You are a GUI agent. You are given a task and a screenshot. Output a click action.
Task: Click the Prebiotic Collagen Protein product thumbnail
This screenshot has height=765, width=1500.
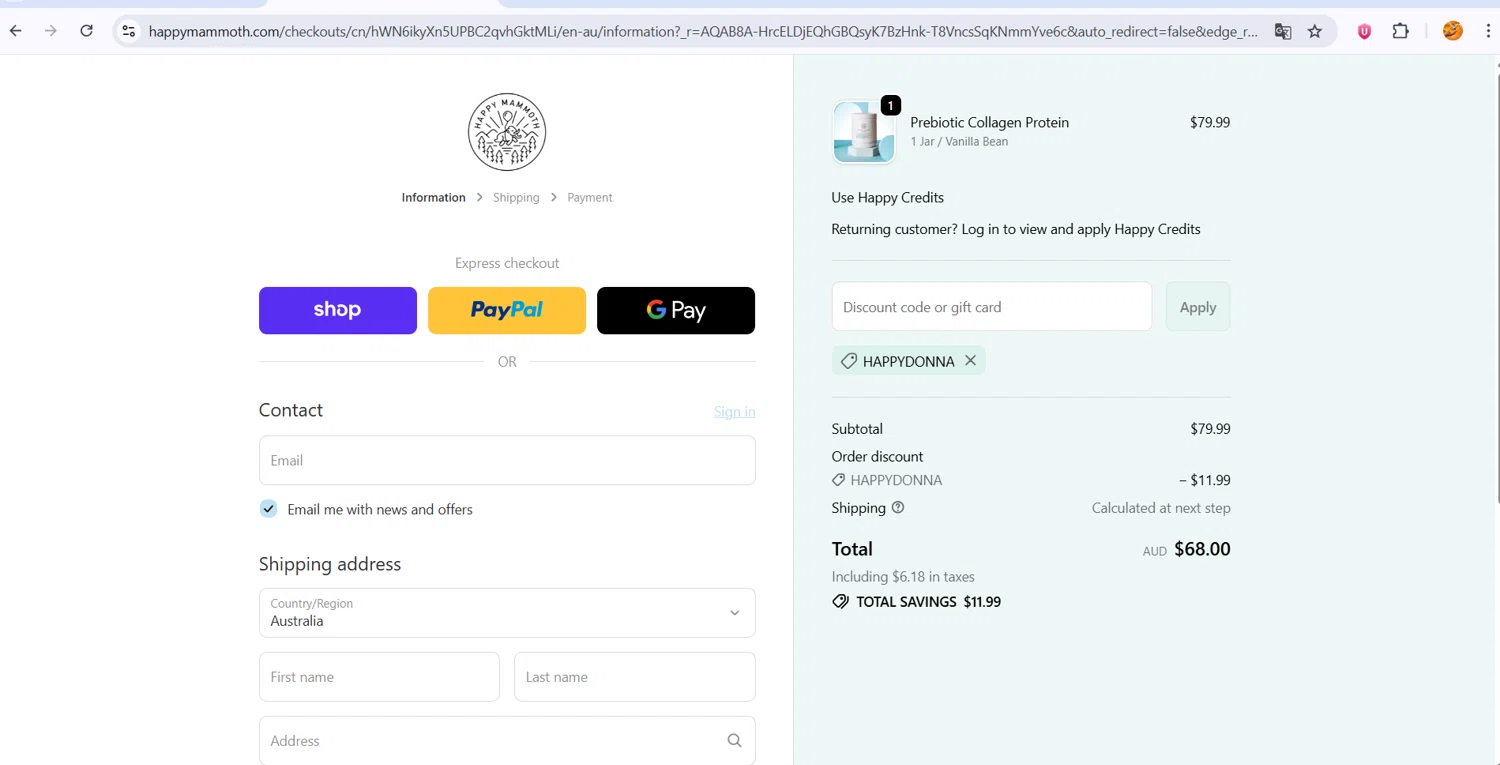point(864,132)
